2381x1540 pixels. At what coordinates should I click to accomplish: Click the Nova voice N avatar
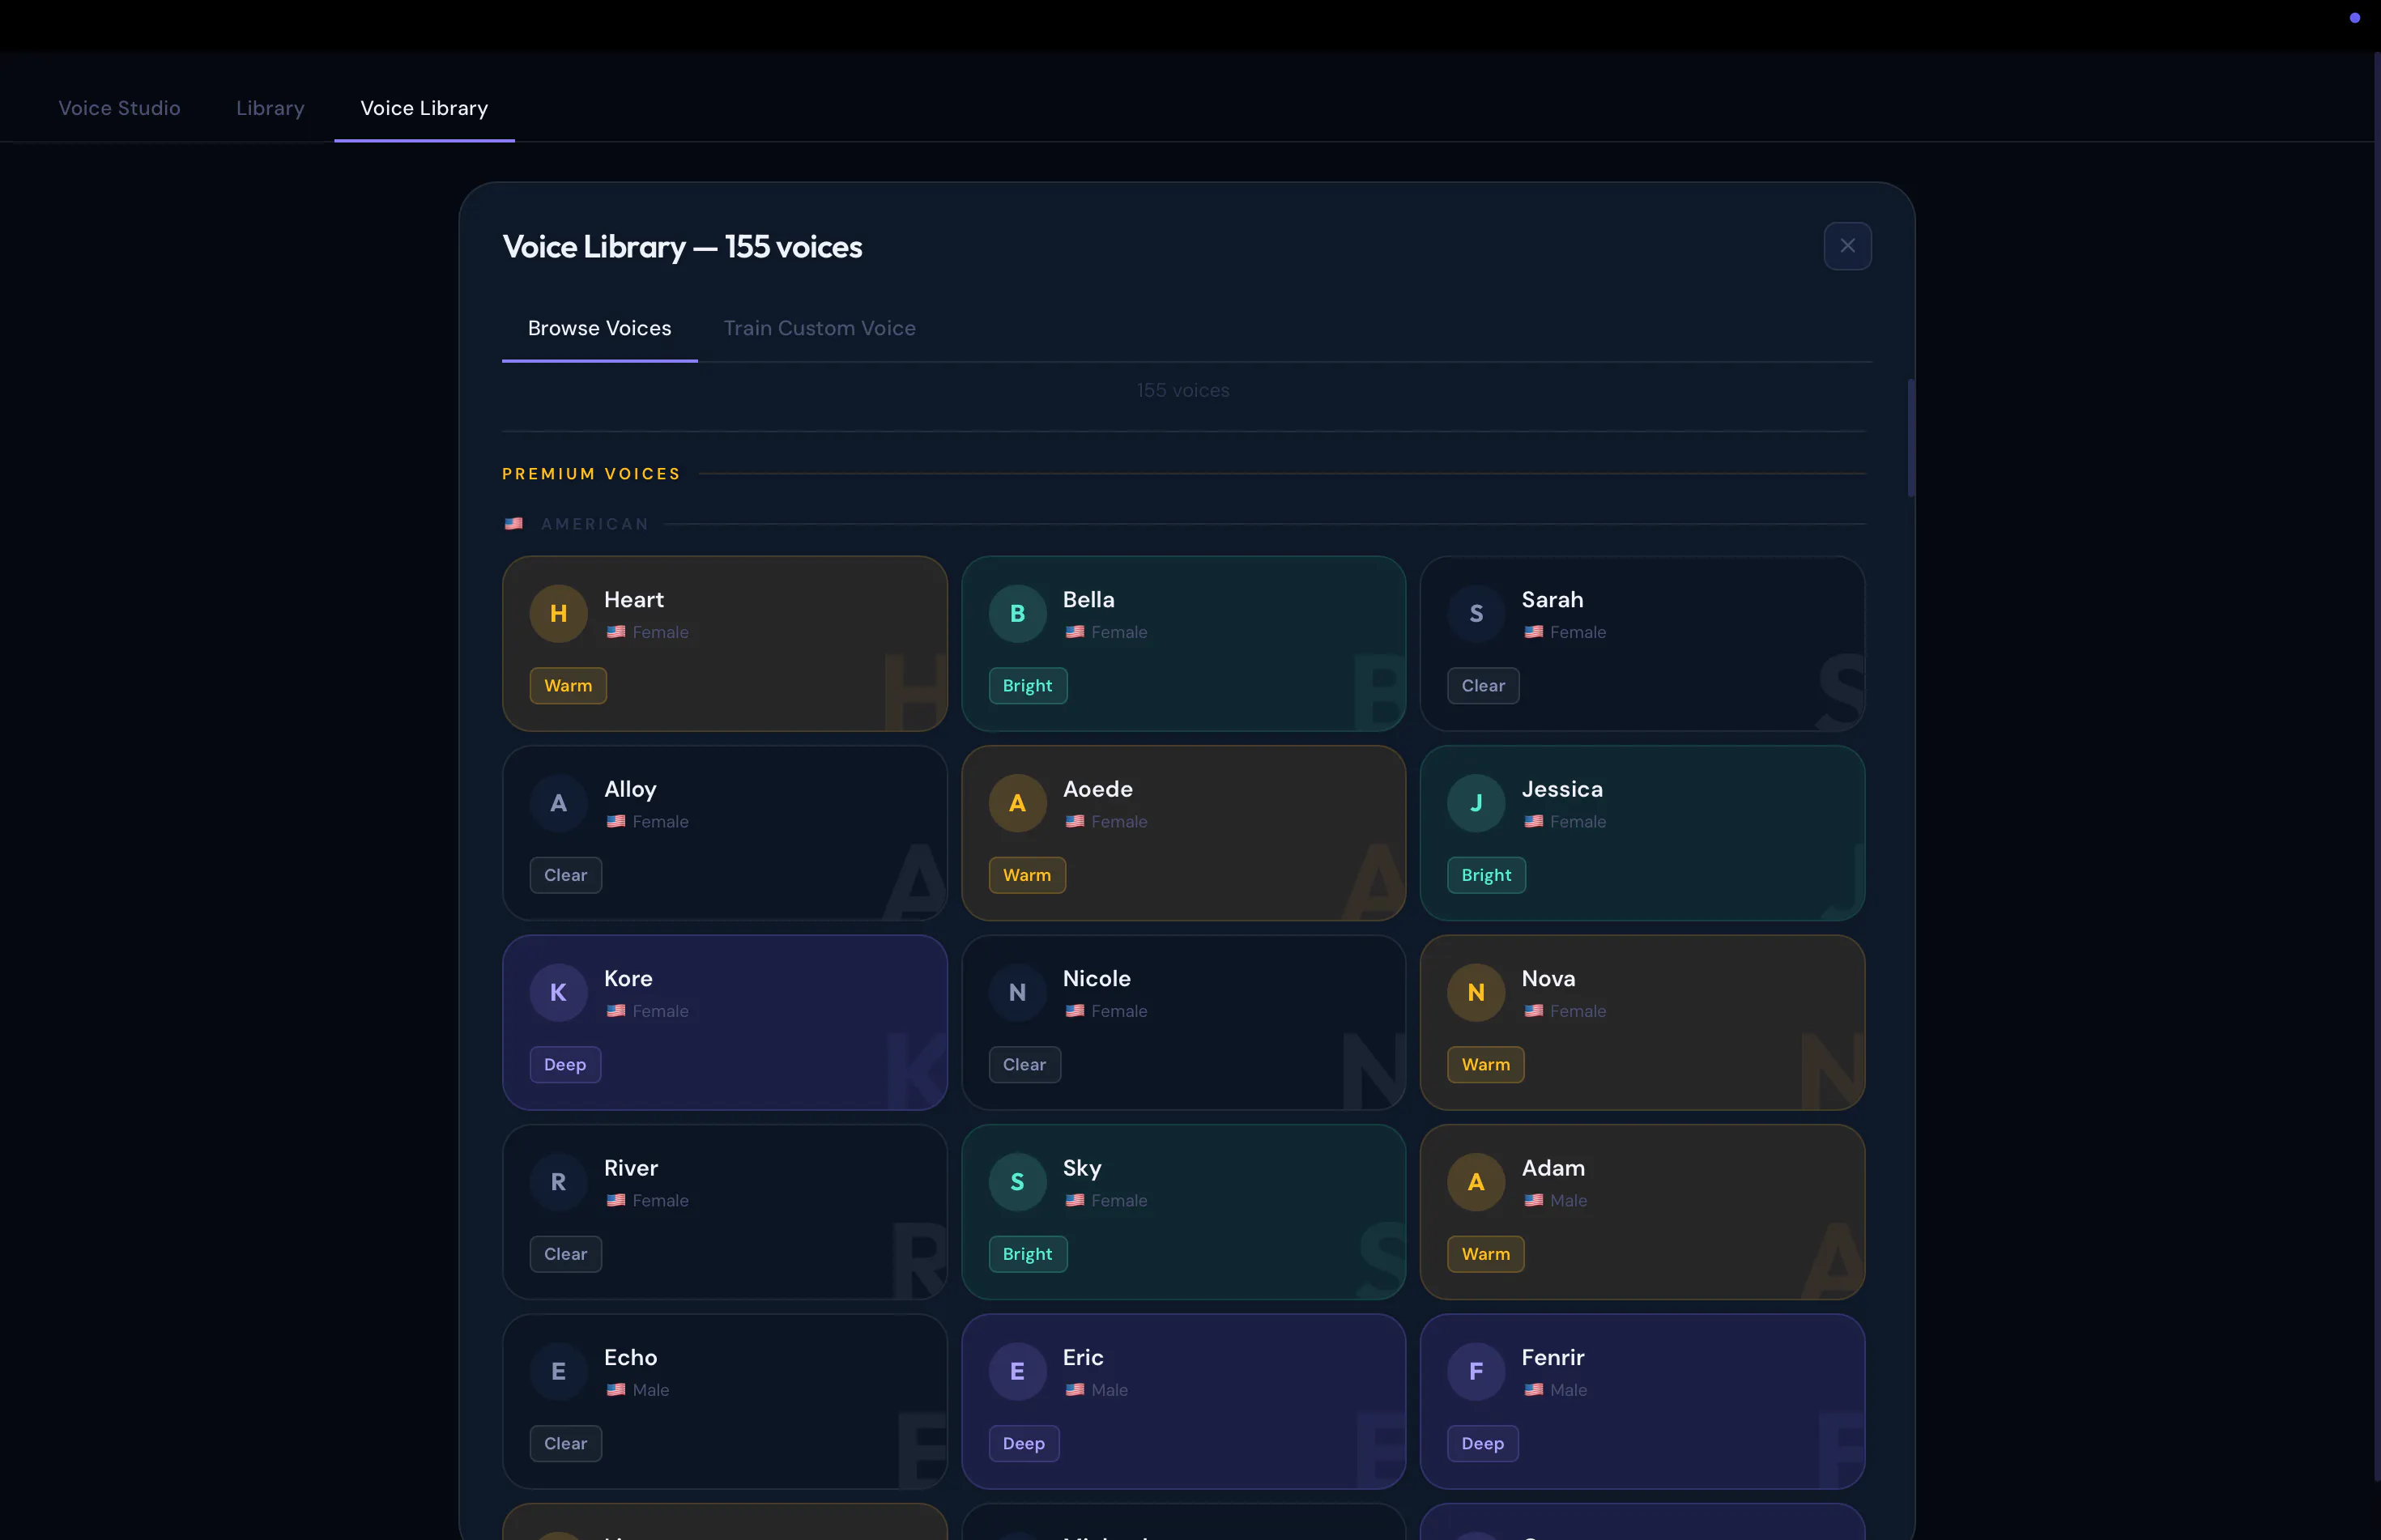tap(1476, 992)
